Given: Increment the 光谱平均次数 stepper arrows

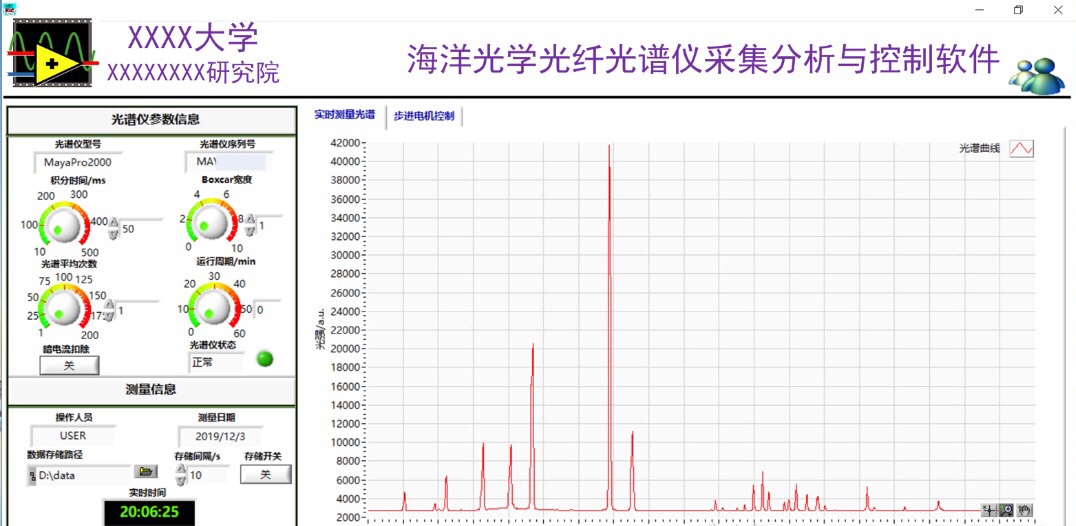Looking at the screenshot, I should point(110,305).
